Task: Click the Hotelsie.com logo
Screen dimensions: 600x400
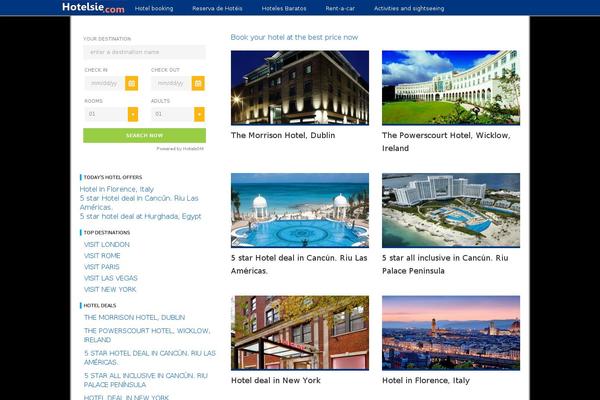Action: (93, 8)
